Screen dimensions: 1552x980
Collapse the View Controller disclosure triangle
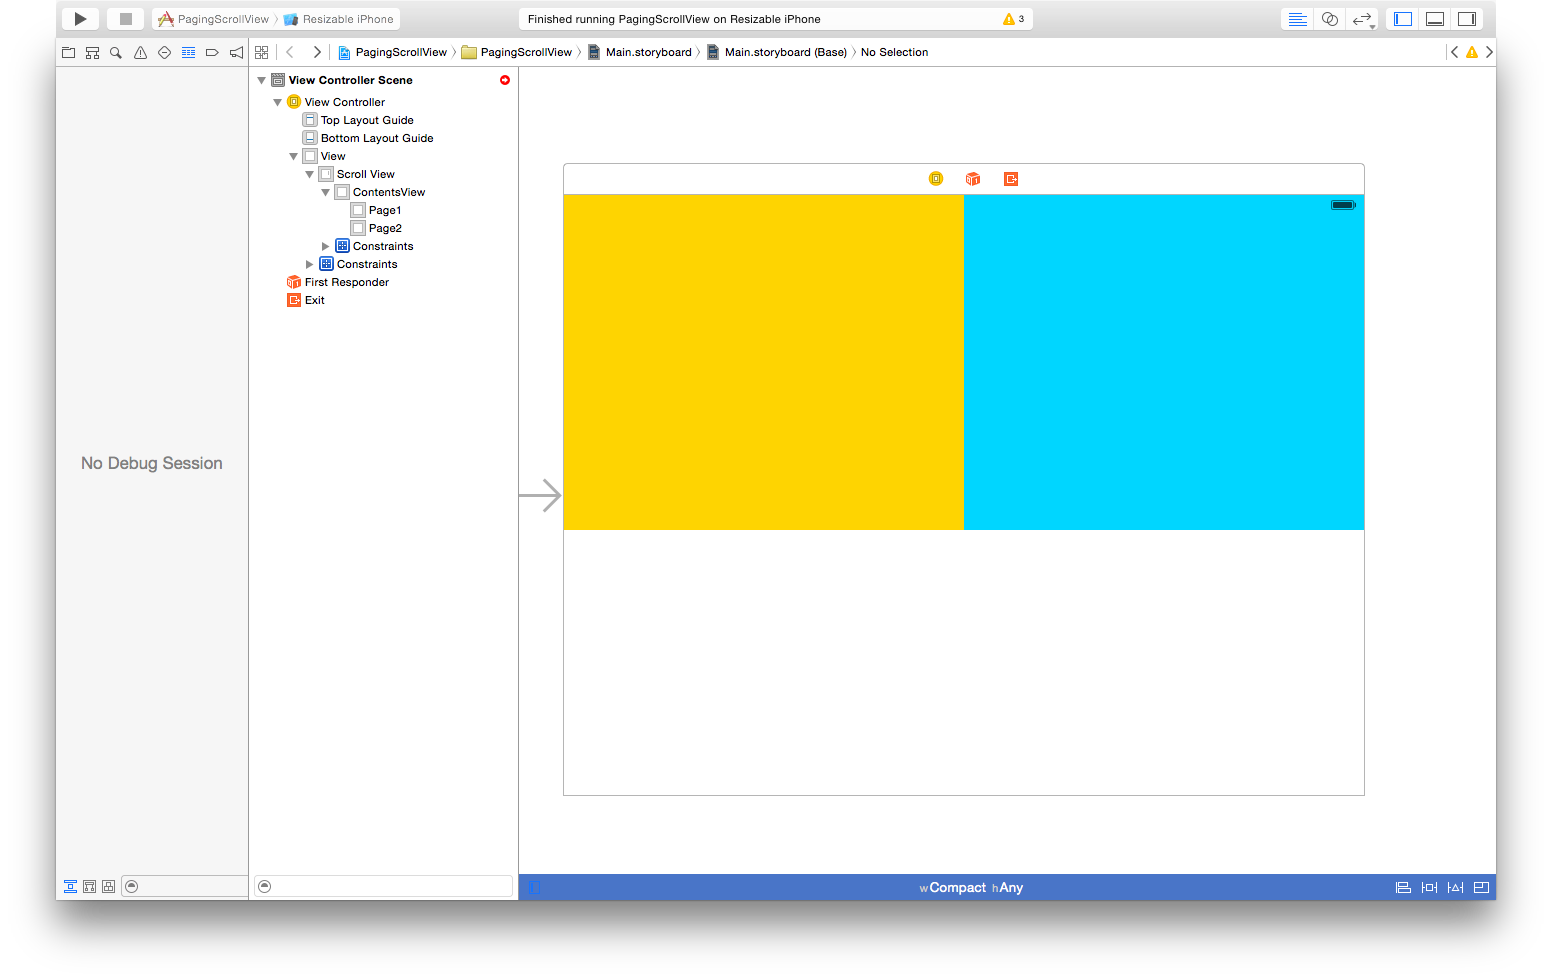278,102
